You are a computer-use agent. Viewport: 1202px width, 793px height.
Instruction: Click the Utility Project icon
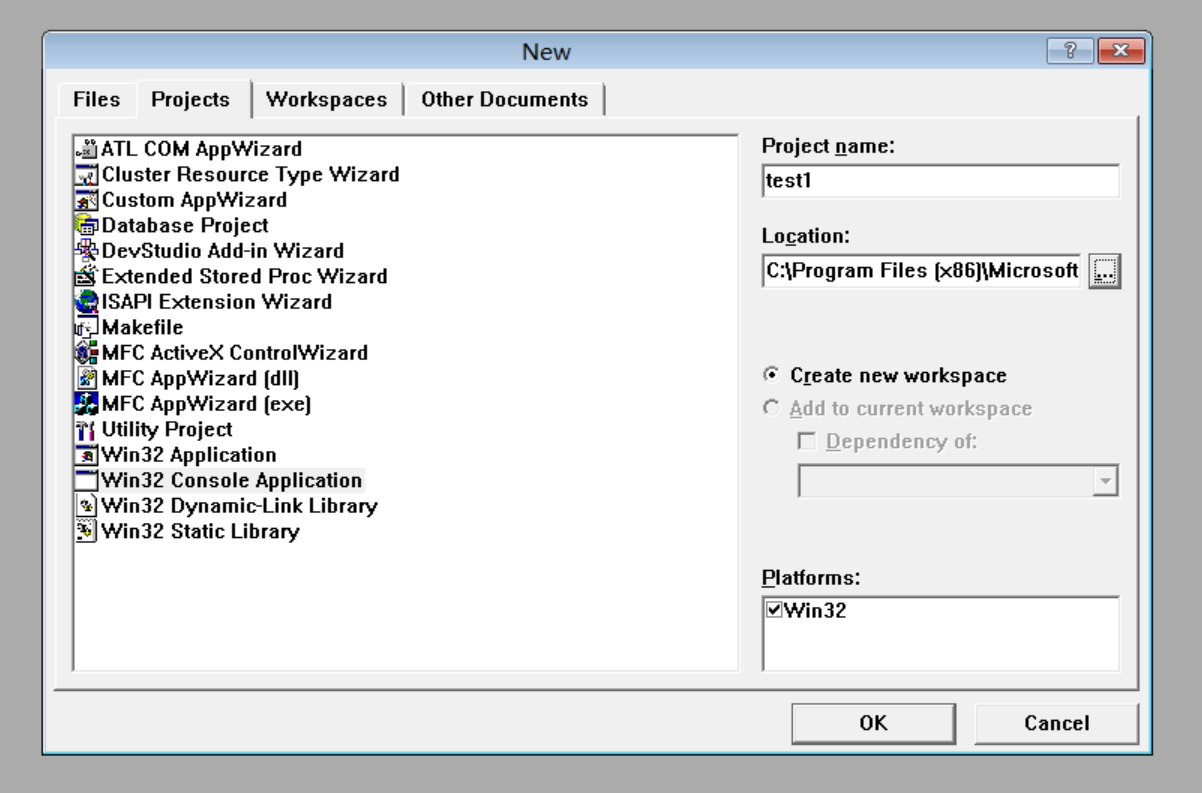click(x=87, y=430)
